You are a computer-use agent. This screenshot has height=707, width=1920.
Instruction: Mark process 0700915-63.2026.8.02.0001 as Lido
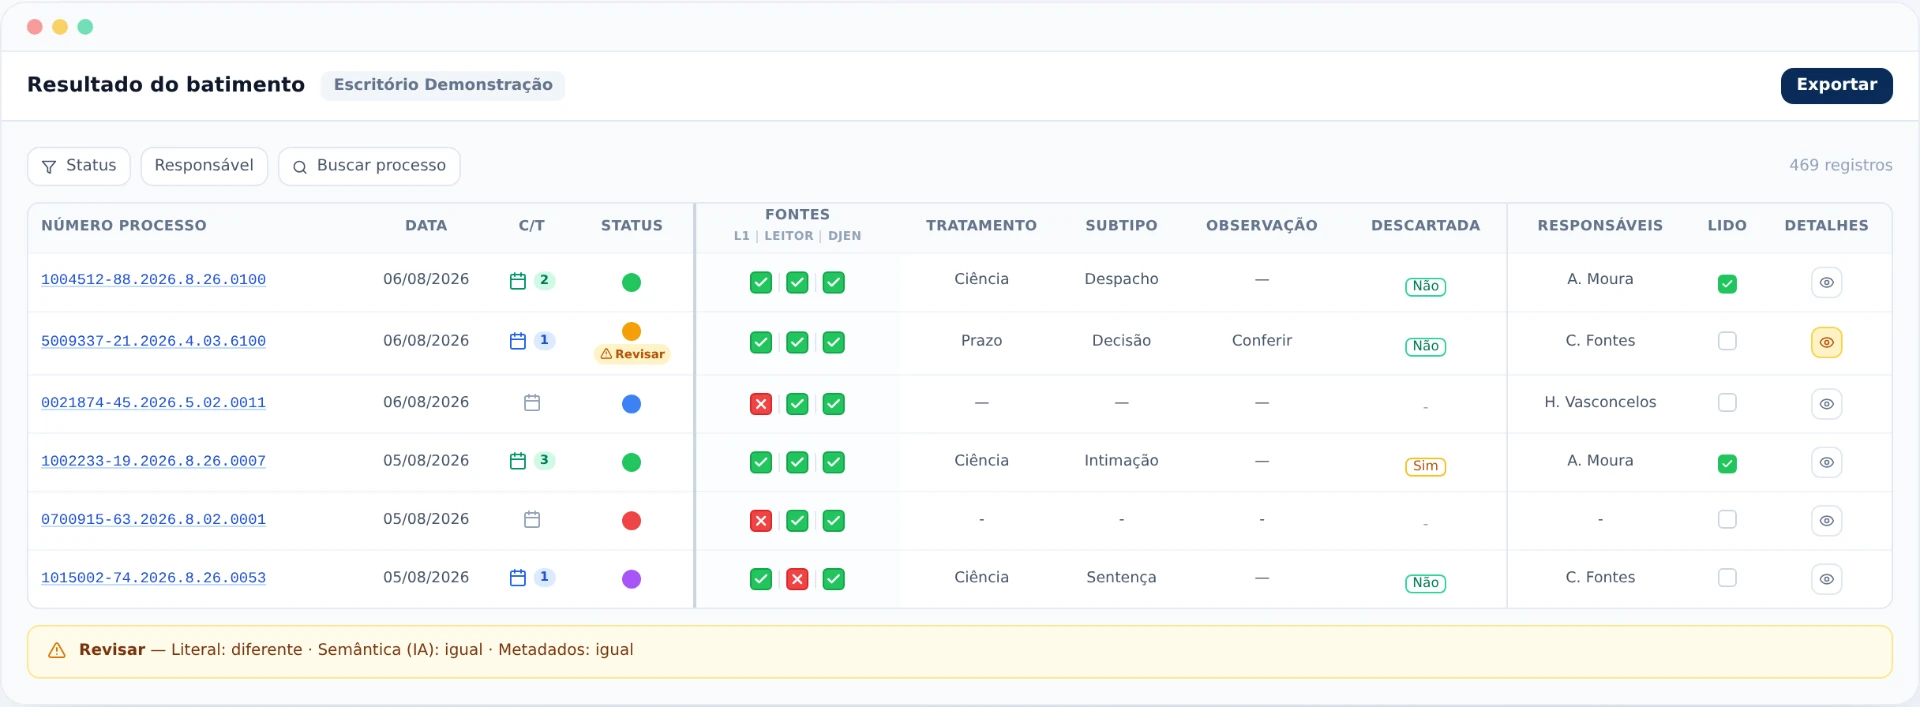click(1727, 519)
